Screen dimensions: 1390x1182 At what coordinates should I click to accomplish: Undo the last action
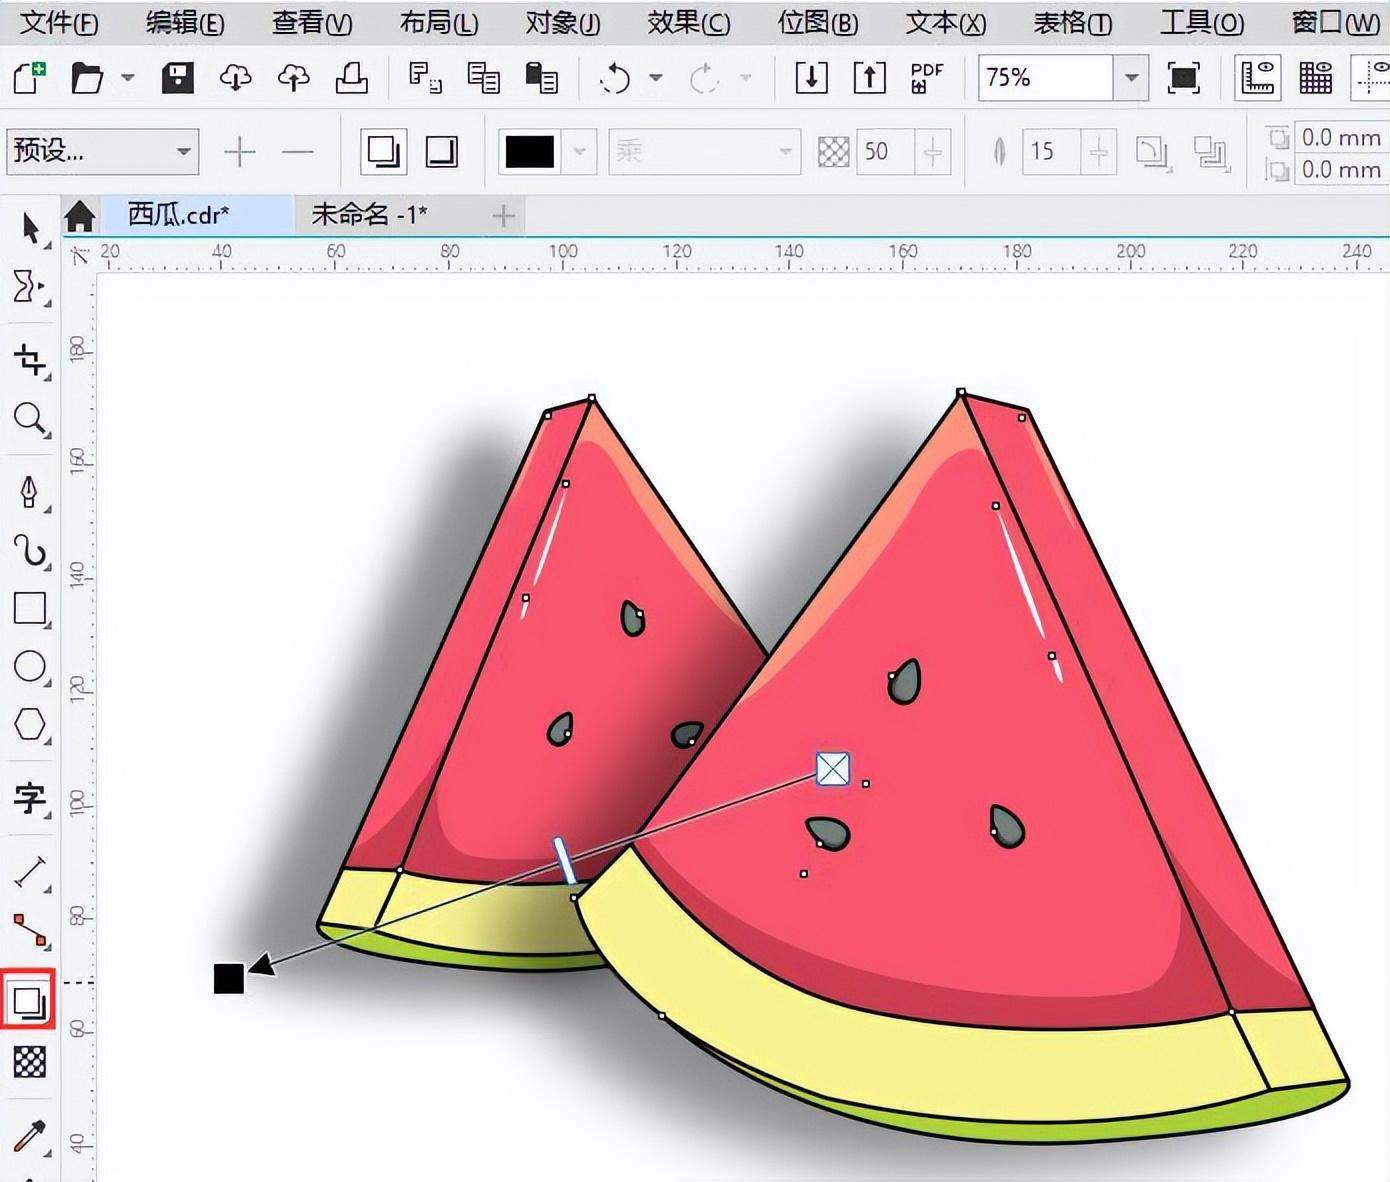point(614,77)
